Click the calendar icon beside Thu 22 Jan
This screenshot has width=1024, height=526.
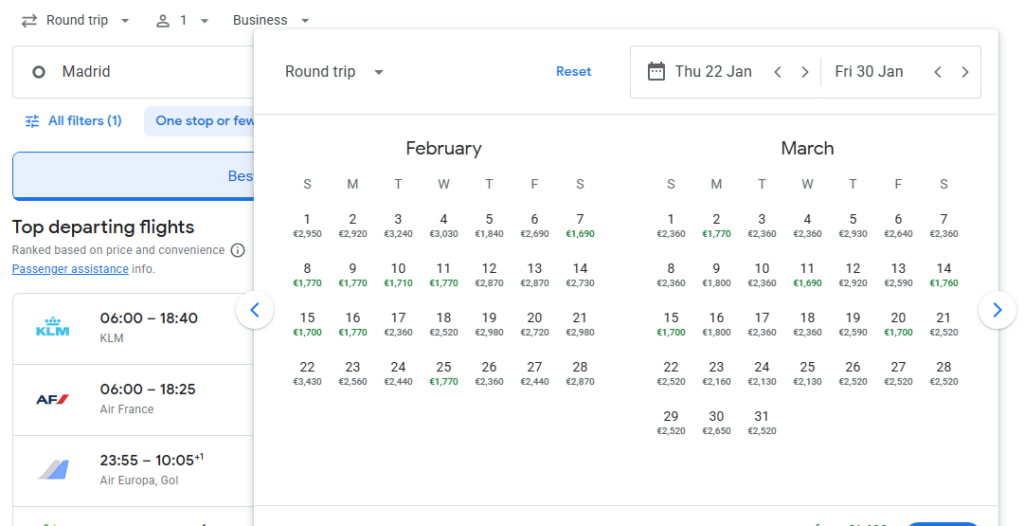point(656,72)
